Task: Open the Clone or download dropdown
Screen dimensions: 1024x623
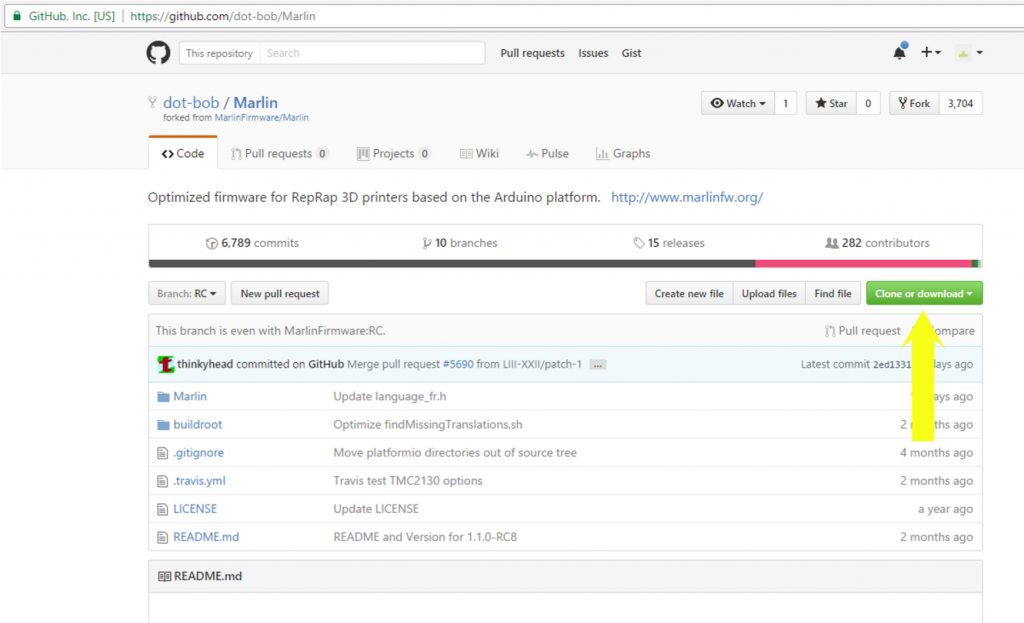Action: (x=924, y=293)
